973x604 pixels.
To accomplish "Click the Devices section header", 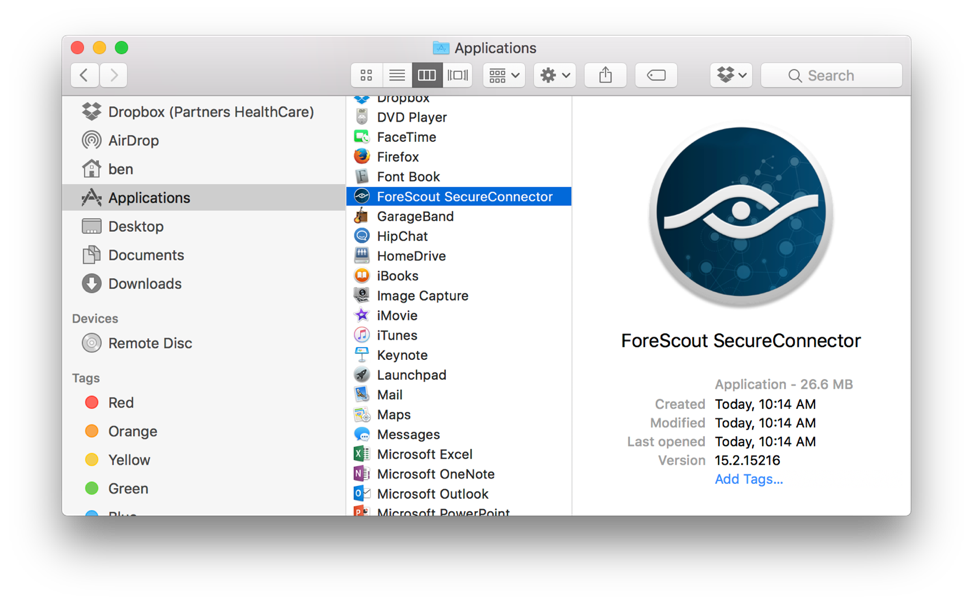I will coord(95,318).
